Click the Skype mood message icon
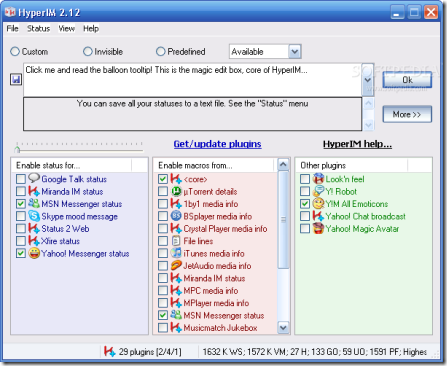 (34, 216)
